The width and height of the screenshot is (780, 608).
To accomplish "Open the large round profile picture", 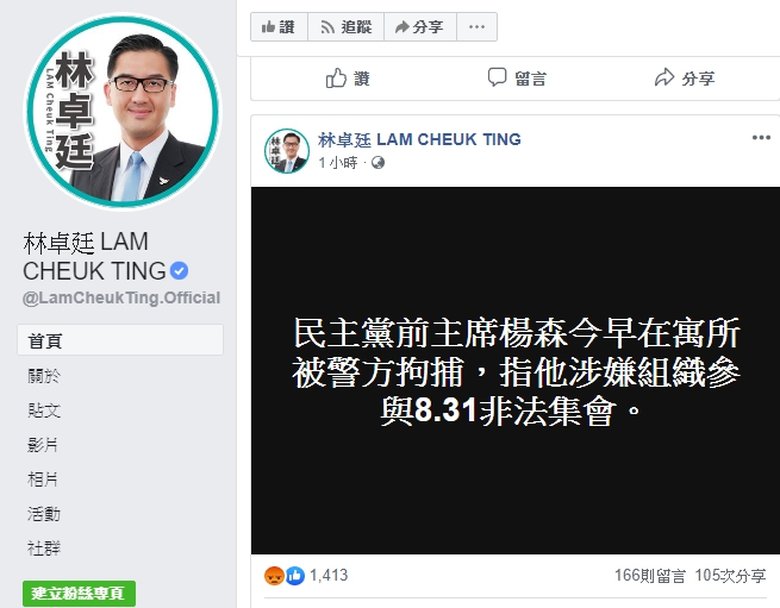I will click(x=122, y=111).
